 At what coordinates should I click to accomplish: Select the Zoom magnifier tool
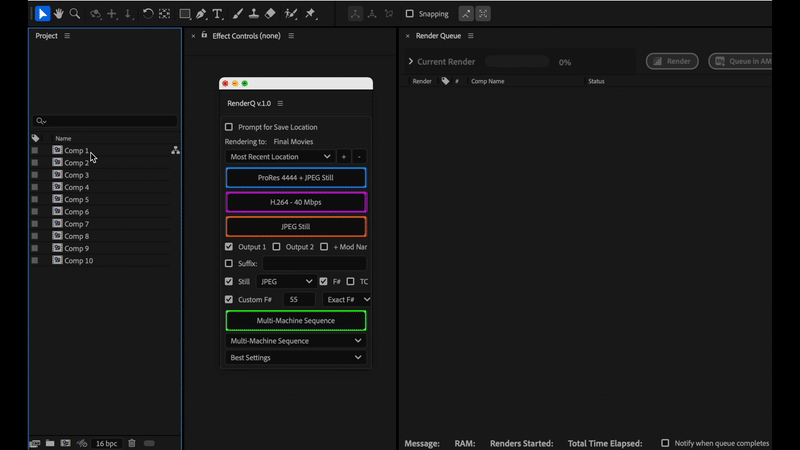[x=75, y=14]
